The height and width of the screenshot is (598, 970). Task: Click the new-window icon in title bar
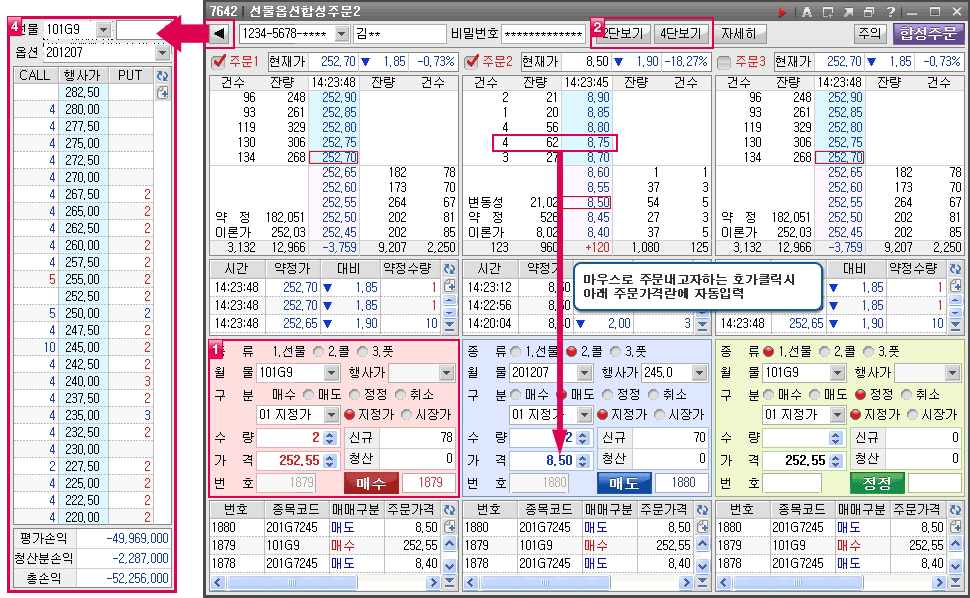click(x=828, y=12)
